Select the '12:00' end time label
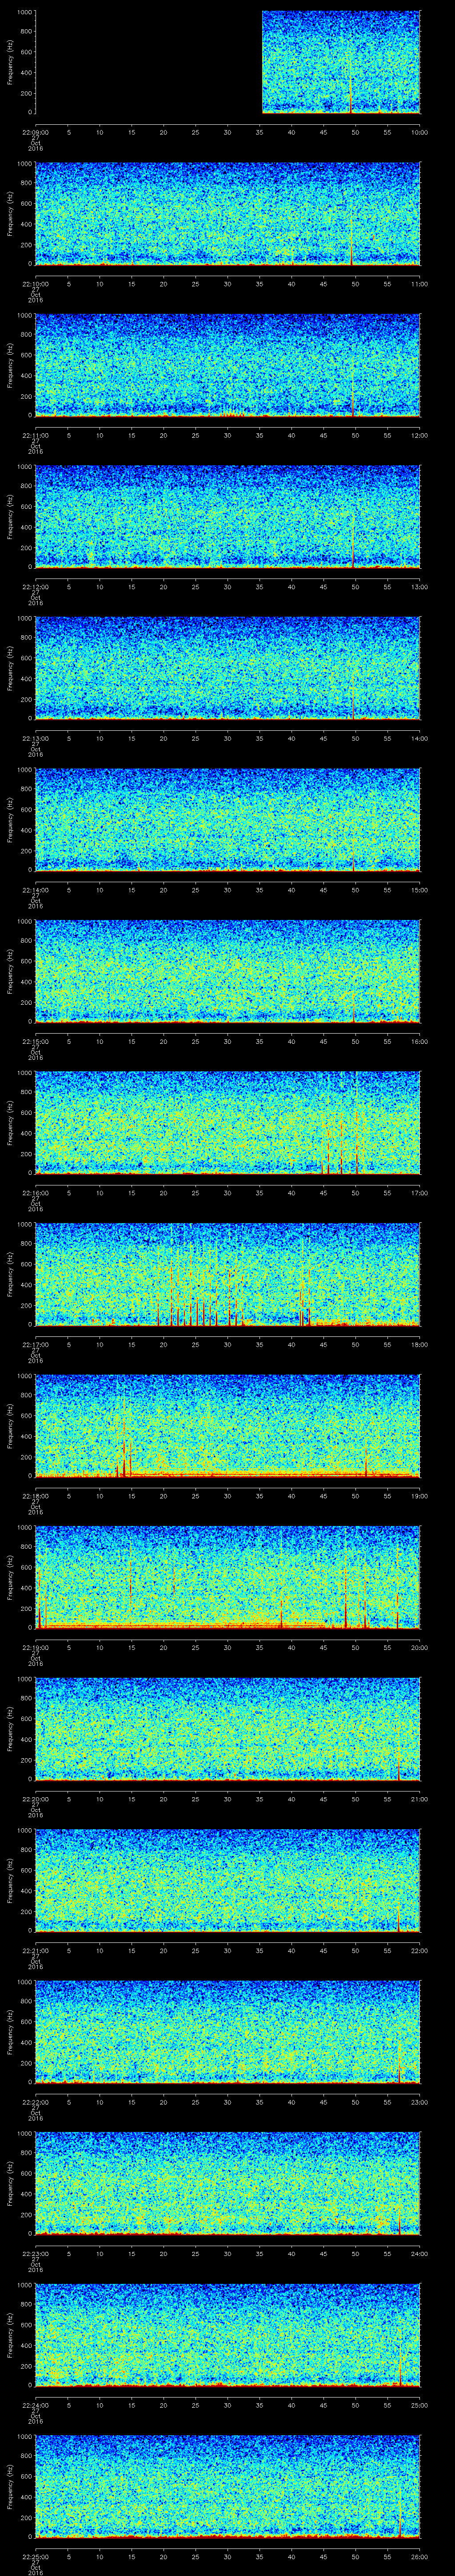This screenshot has height=2576, width=455. coord(420,435)
